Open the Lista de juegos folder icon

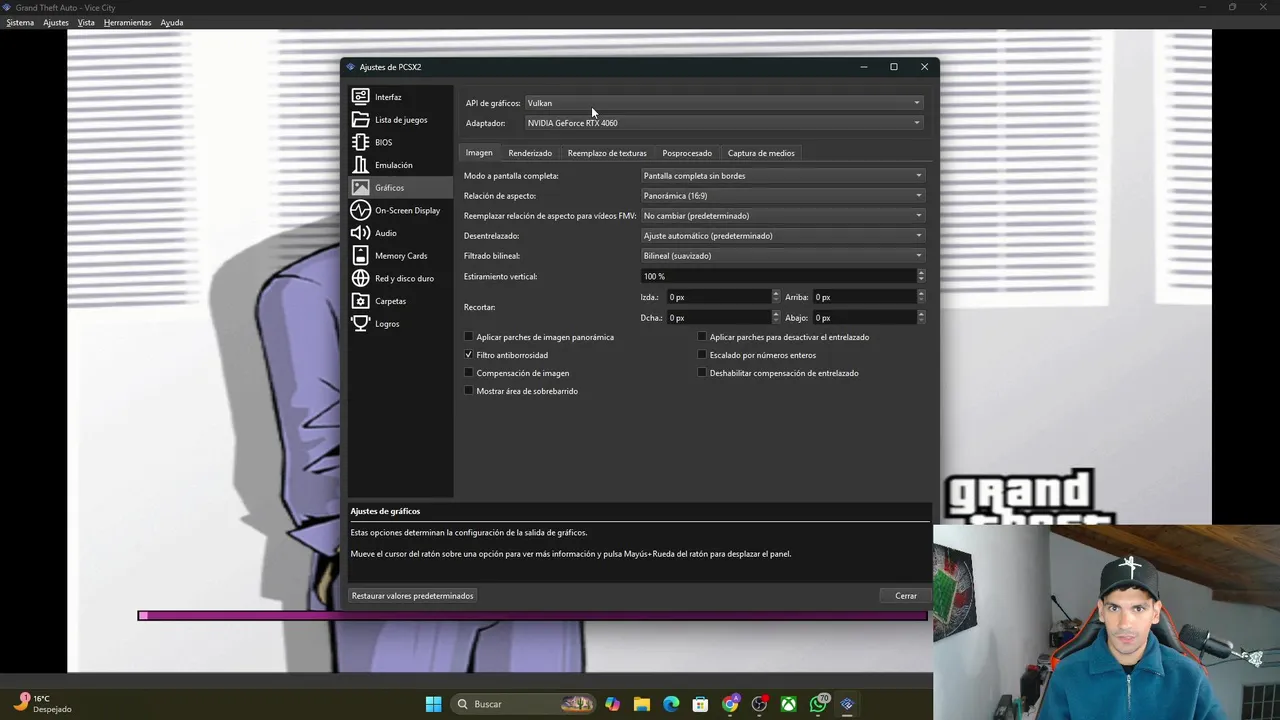pyautogui.click(x=360, y=120)
